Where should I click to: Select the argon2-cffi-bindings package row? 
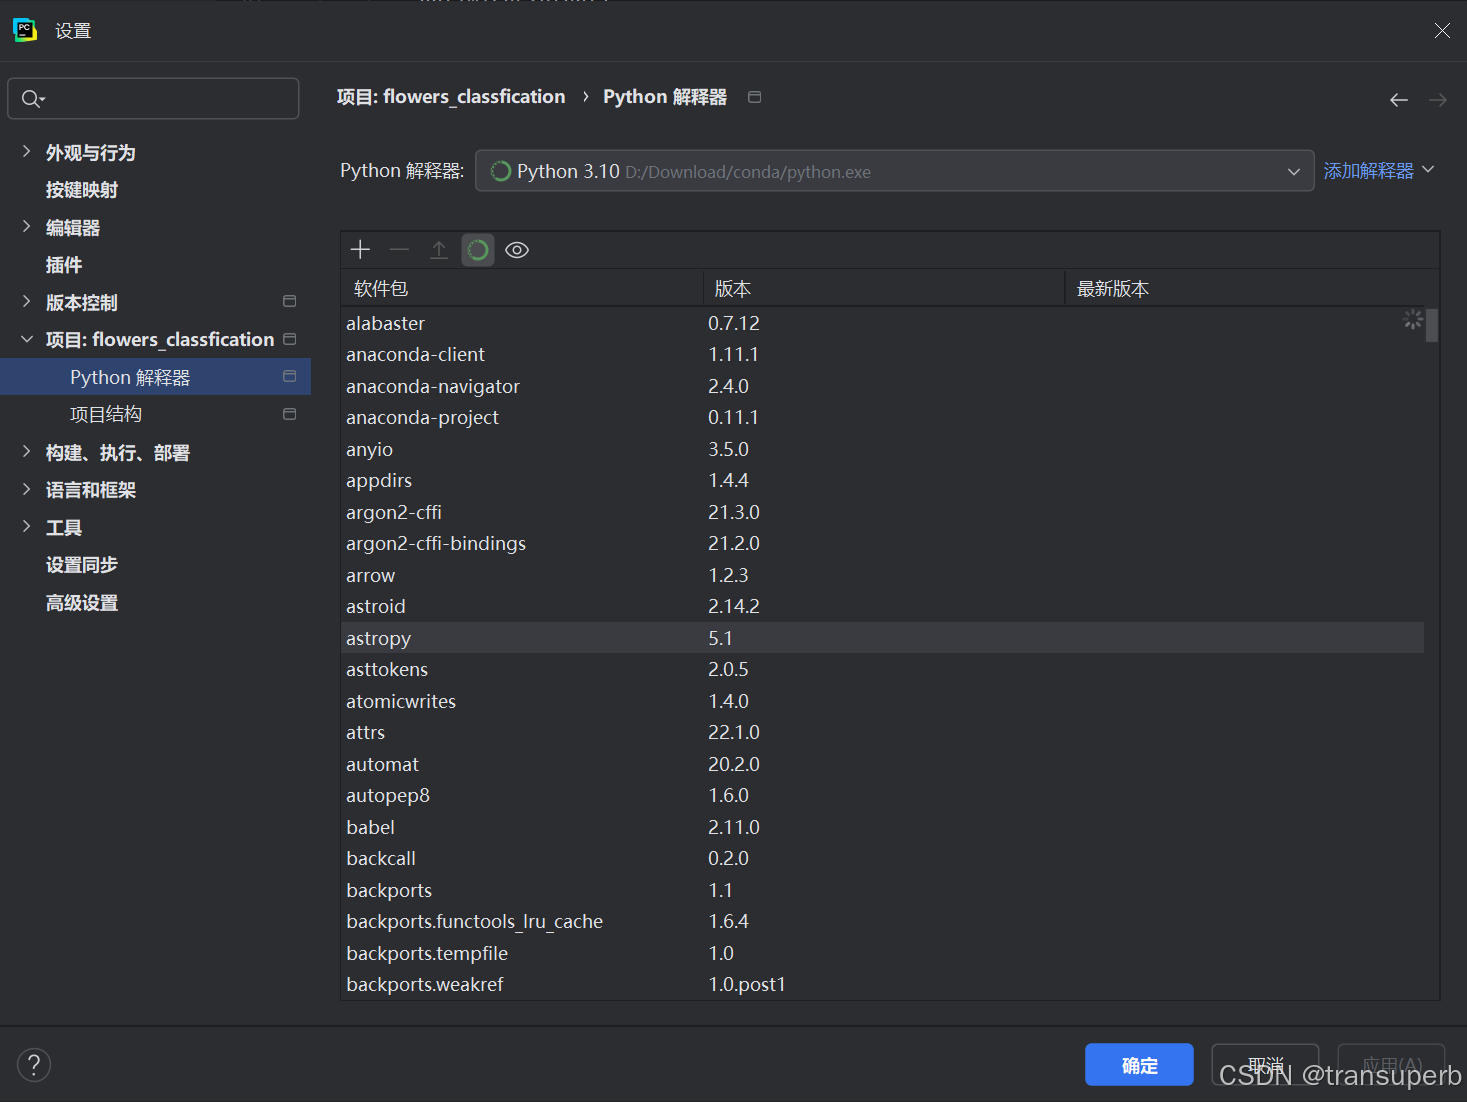pyautogui.click(x=882, y=543)
